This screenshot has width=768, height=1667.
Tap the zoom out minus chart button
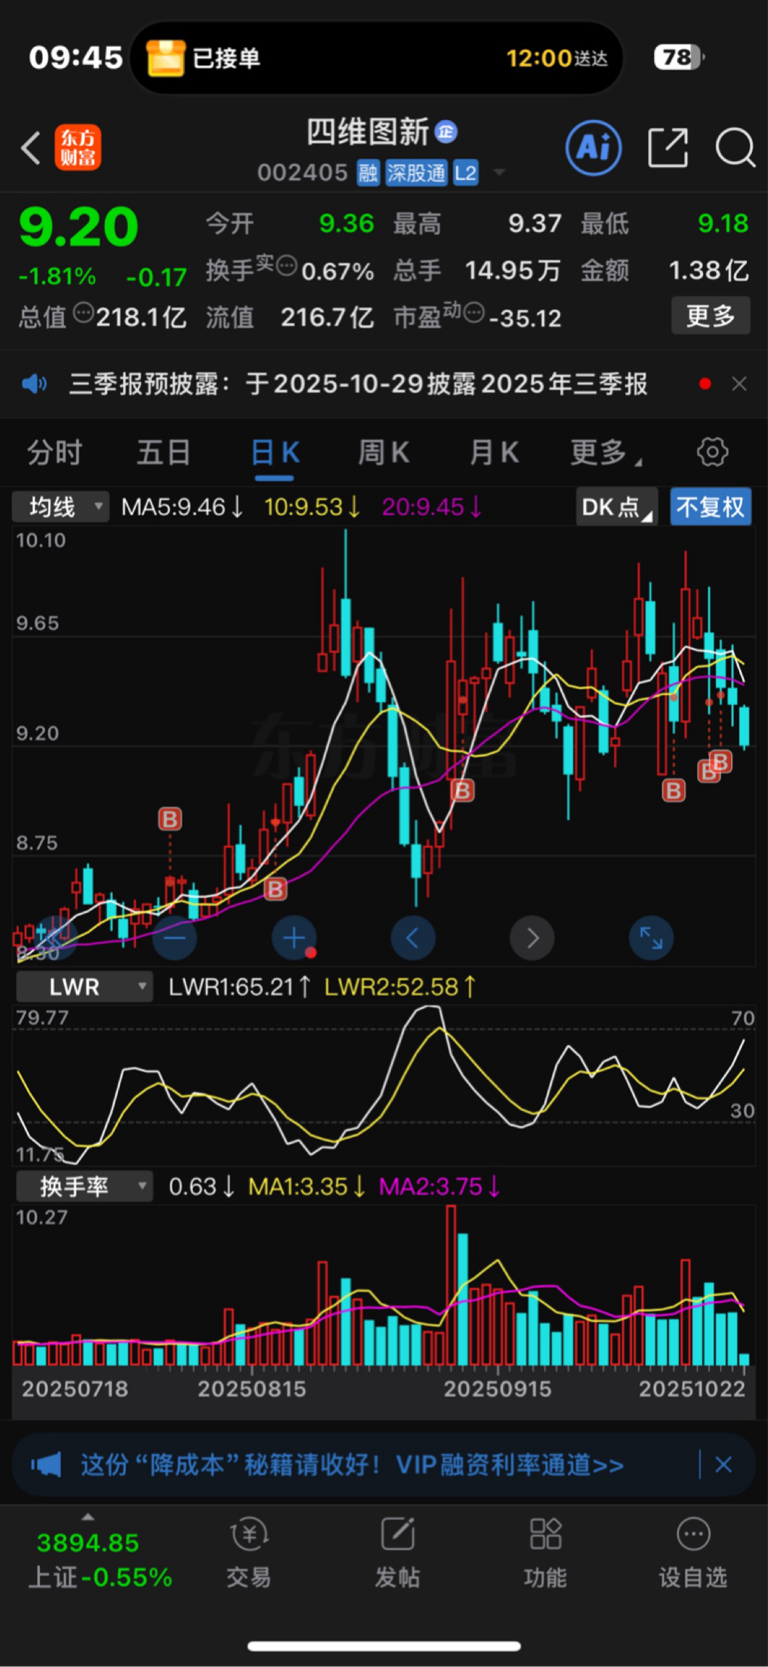(175, 938)
